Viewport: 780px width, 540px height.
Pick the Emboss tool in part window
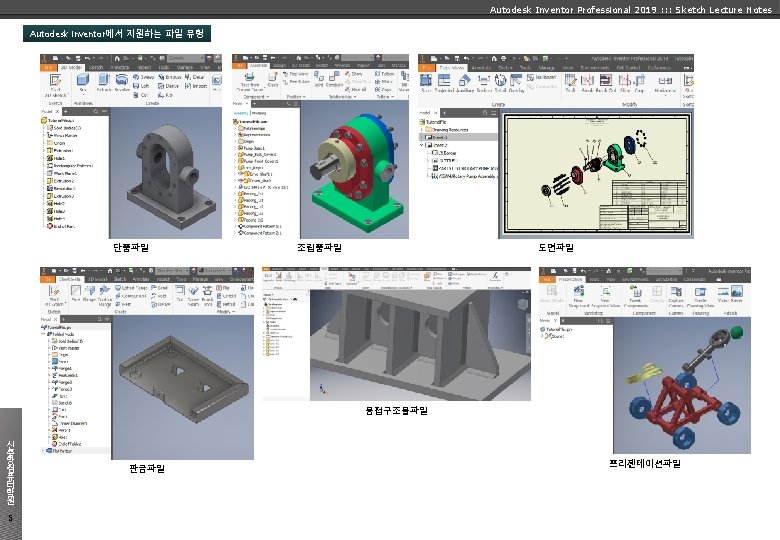pyautogui.click(x=170, y=77)
